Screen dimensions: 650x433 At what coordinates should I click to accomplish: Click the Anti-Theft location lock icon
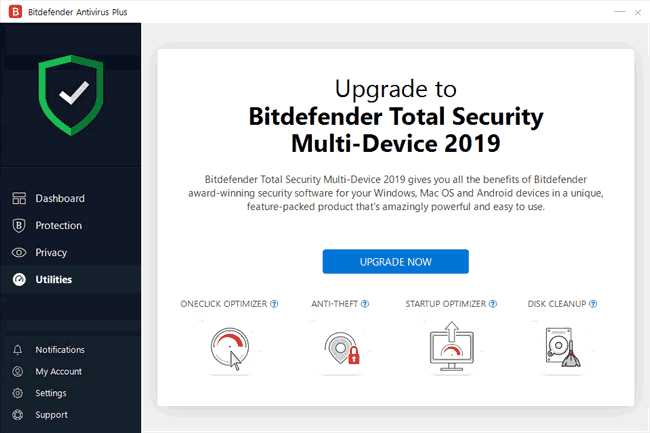[342, 348]
